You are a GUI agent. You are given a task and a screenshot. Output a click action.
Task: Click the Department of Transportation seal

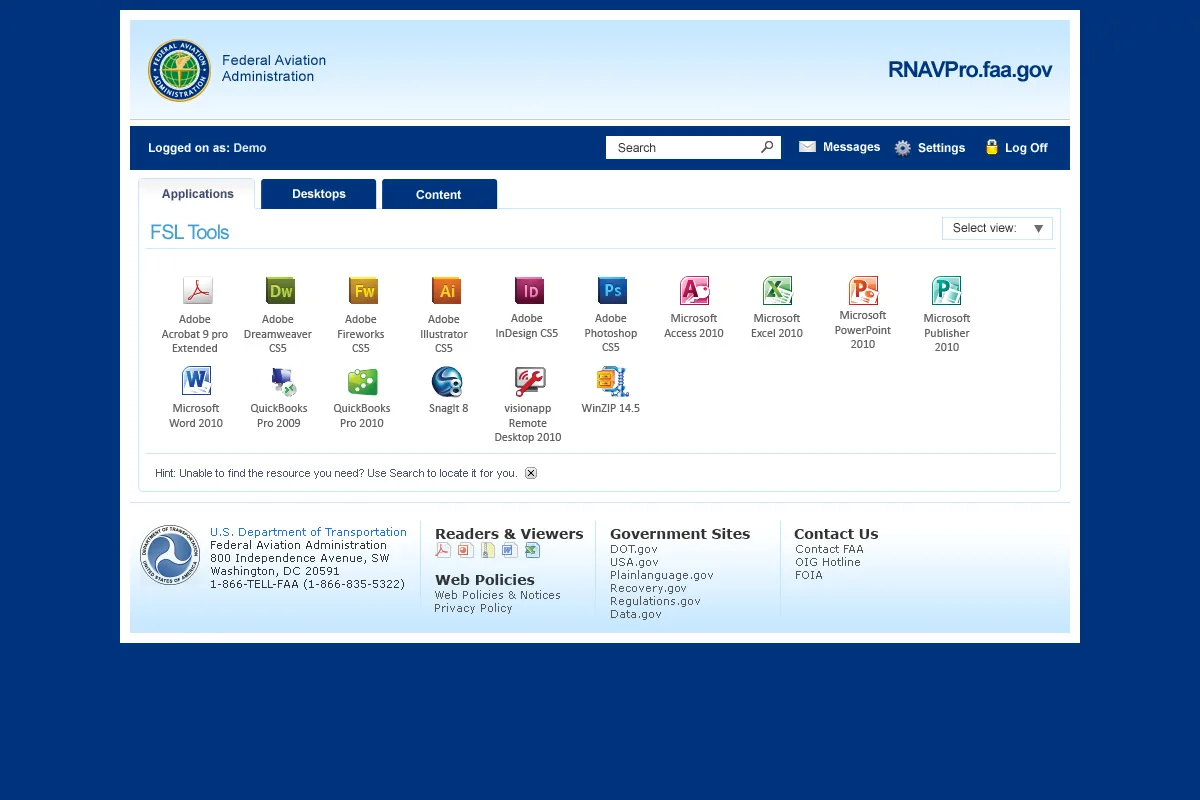(170, 555)
